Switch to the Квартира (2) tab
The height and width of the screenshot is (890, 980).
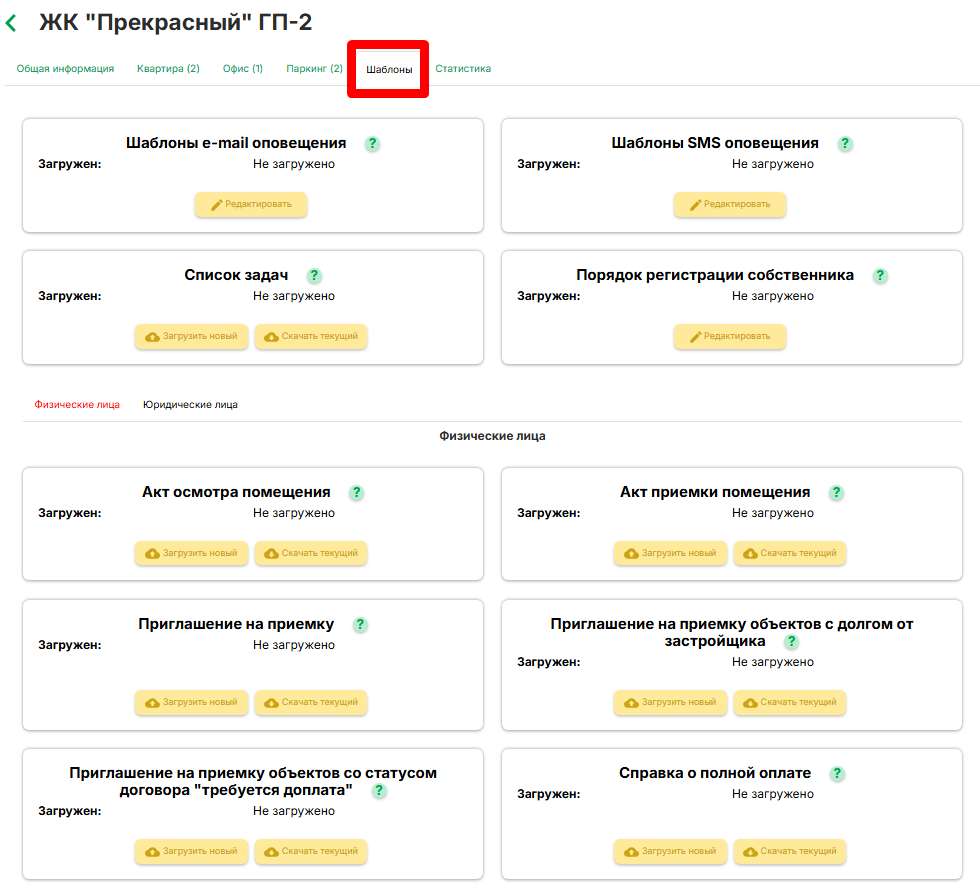[x=168, y=69]
